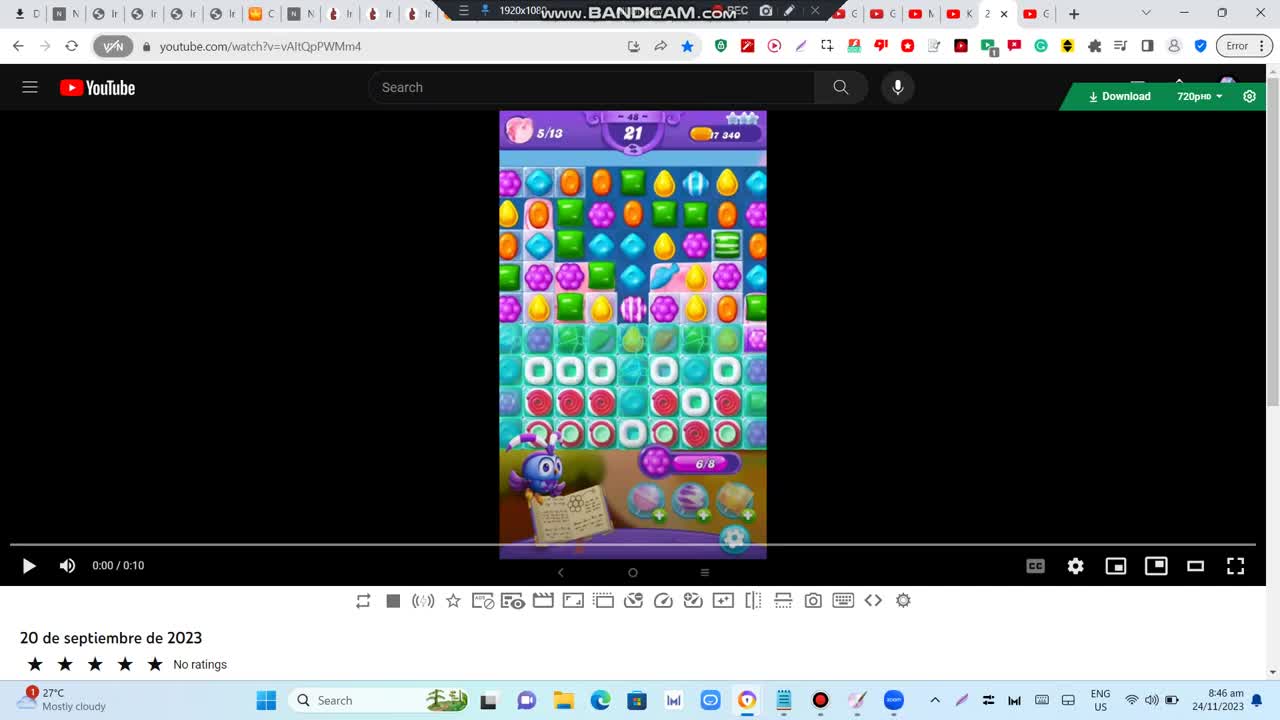
Task: Open the YouTube hamburger guide menu
Action: (30, 87)
